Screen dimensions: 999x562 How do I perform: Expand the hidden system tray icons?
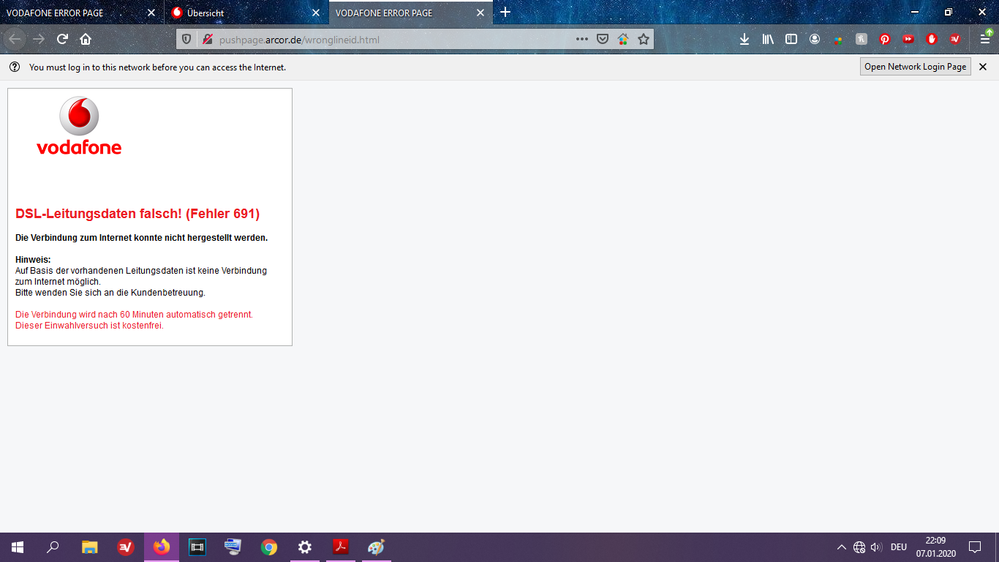point(841,547)
